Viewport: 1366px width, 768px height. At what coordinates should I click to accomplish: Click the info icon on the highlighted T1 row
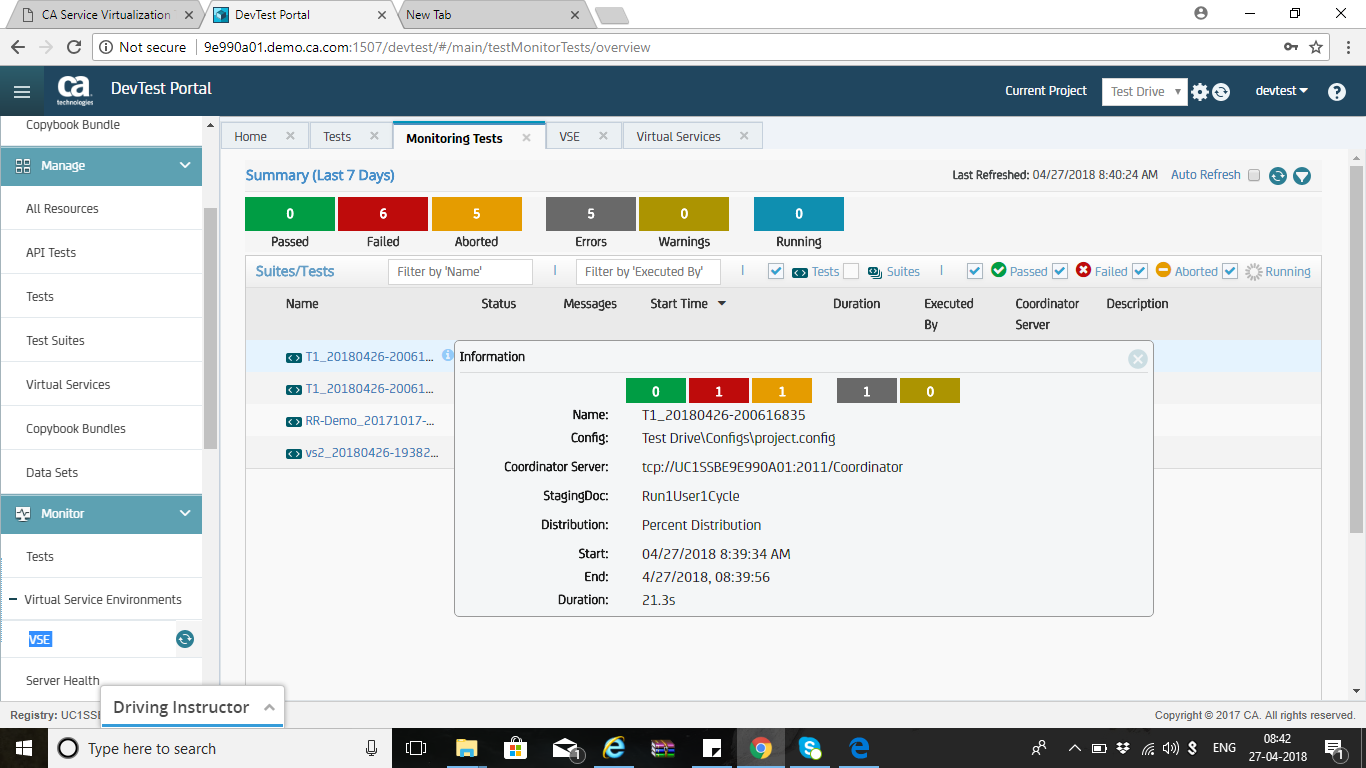[448, 356]
